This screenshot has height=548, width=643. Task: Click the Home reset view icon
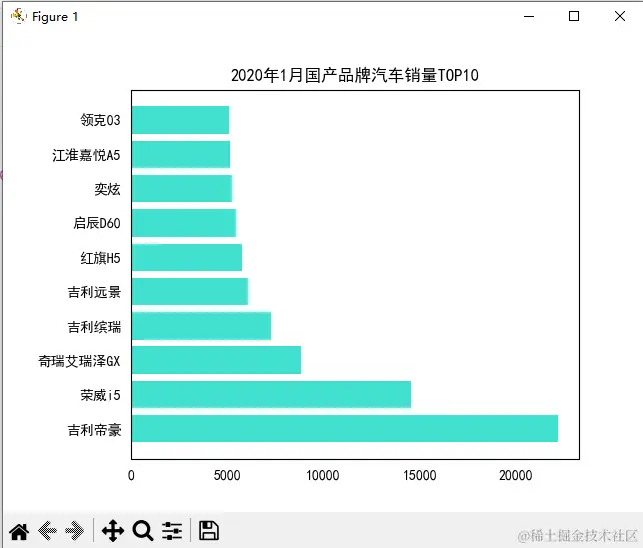click(x=19, y=530)
